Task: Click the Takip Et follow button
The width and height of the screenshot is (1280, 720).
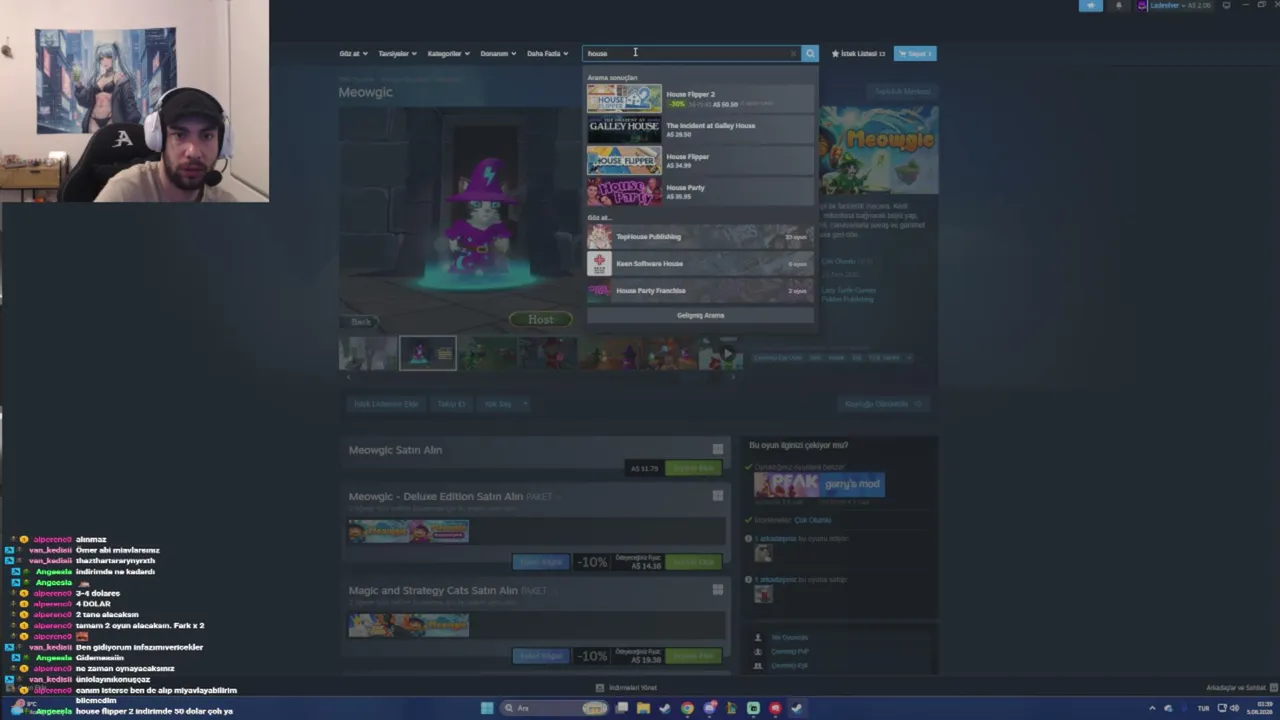Action: tap(451, 404)
